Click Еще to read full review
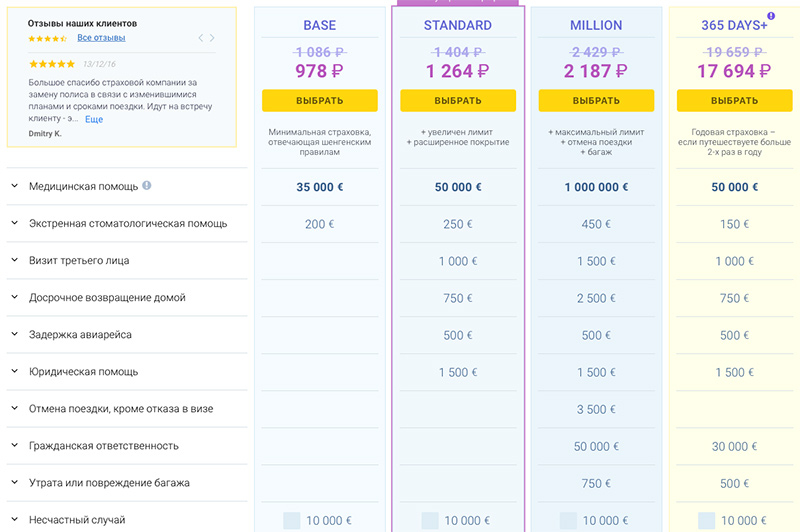The width and height of the screenshot is (800, 532). click(93, 119)
